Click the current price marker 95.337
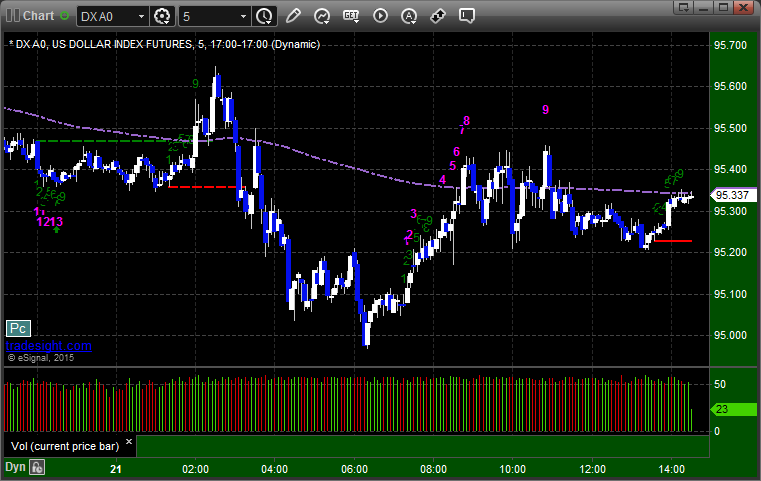 (x=732, y=195)
